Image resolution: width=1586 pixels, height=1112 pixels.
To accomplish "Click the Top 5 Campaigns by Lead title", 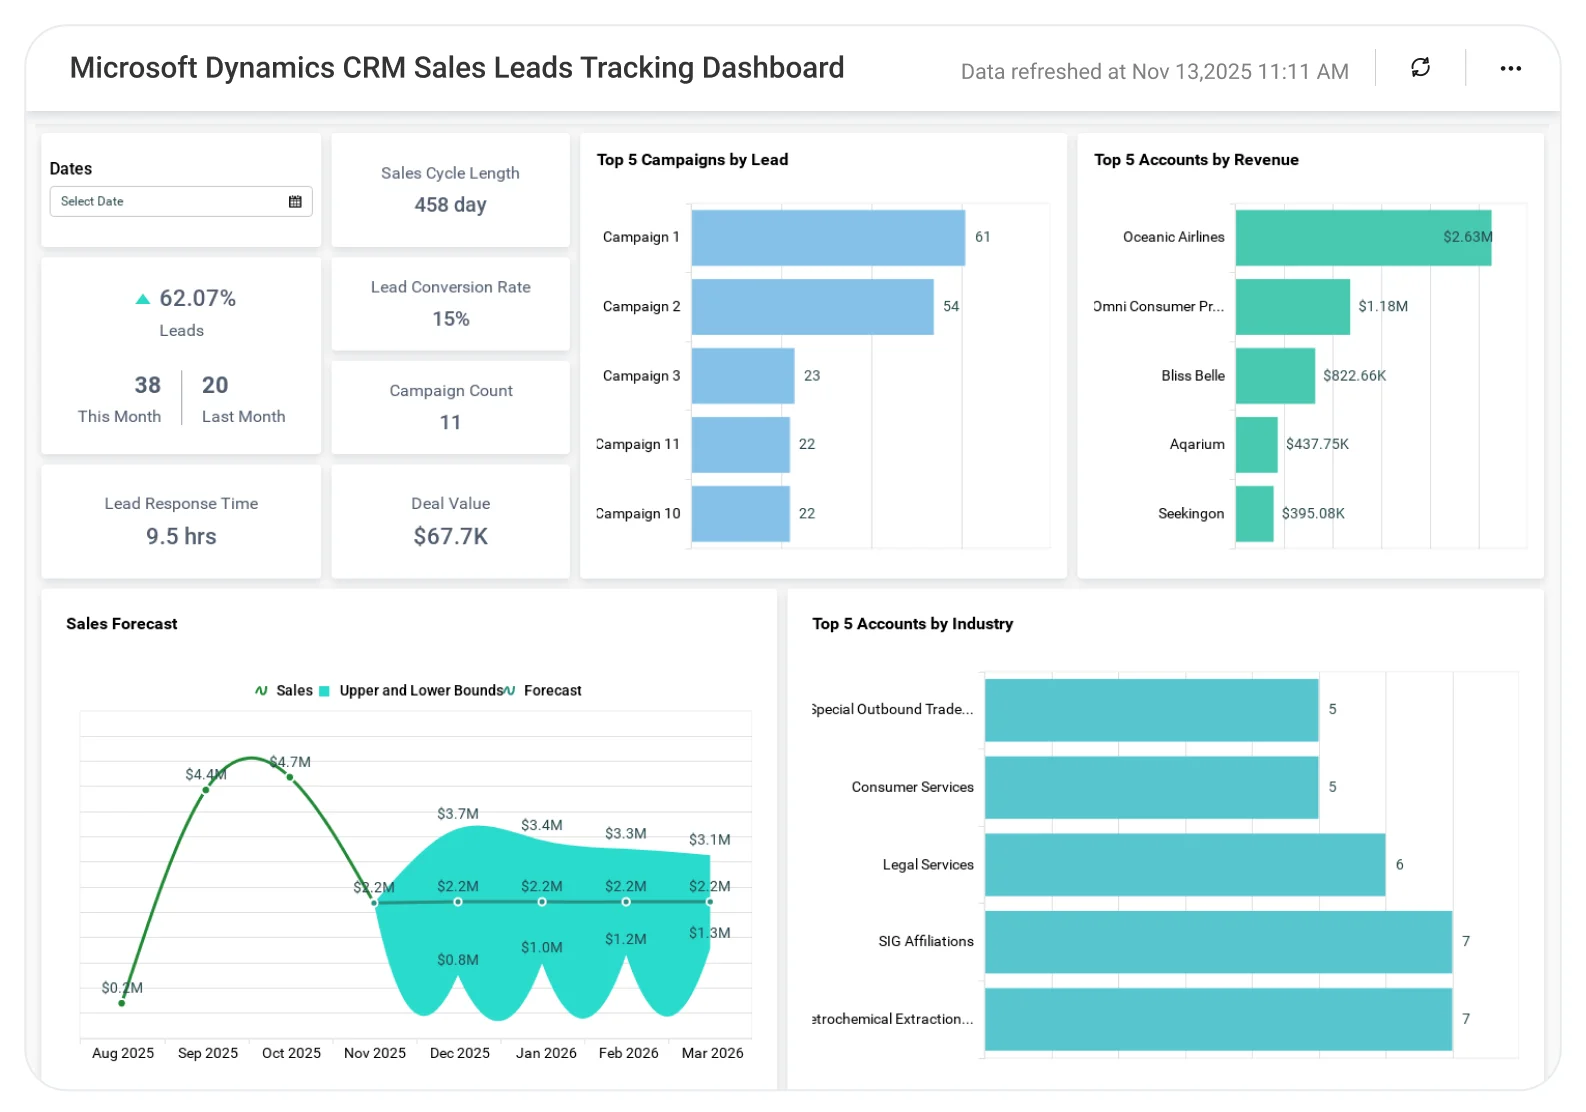I will [x=692, y=160].
